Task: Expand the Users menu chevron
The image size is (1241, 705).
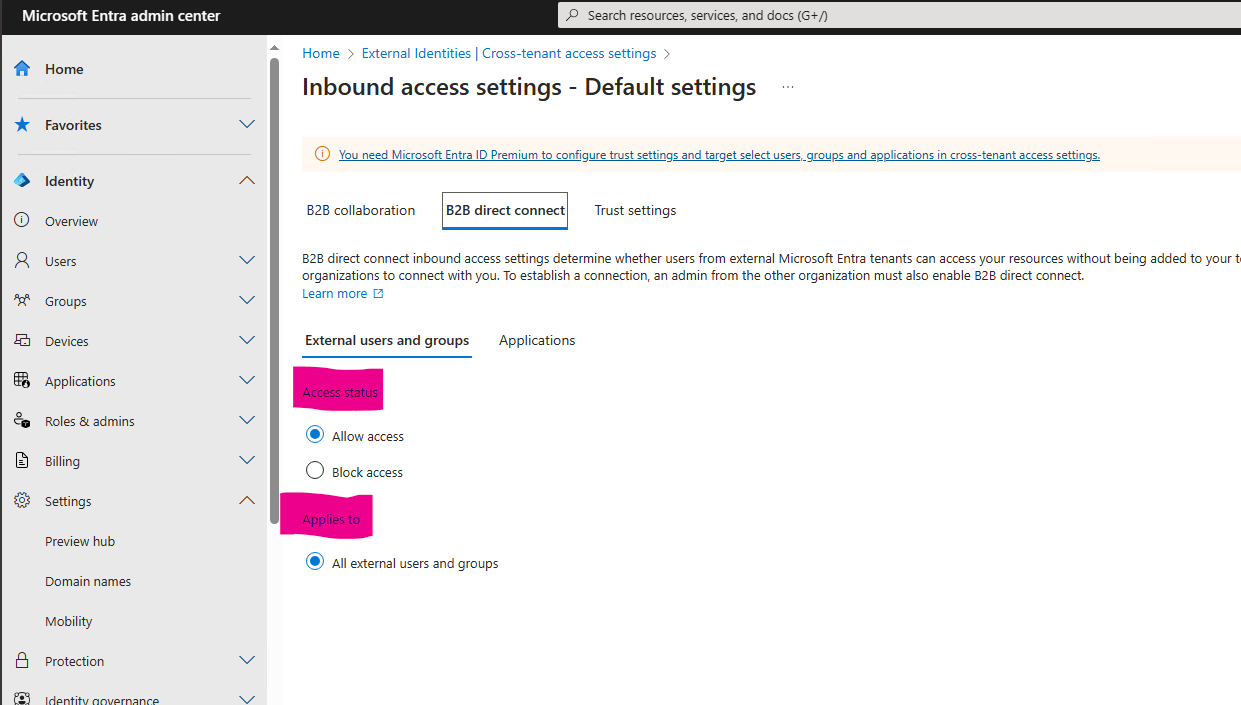Action: 247,260
